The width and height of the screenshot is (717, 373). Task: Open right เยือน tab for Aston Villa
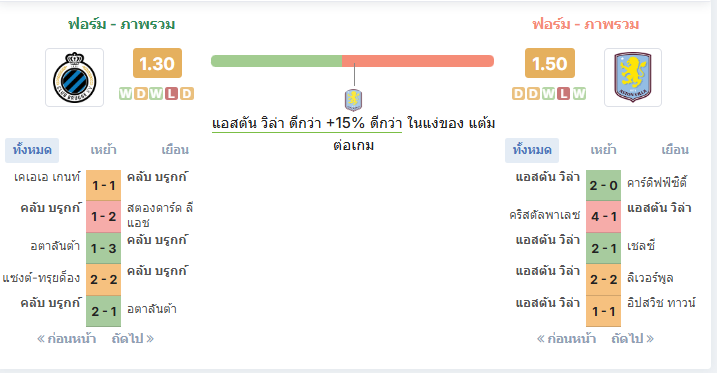[675, 150]
